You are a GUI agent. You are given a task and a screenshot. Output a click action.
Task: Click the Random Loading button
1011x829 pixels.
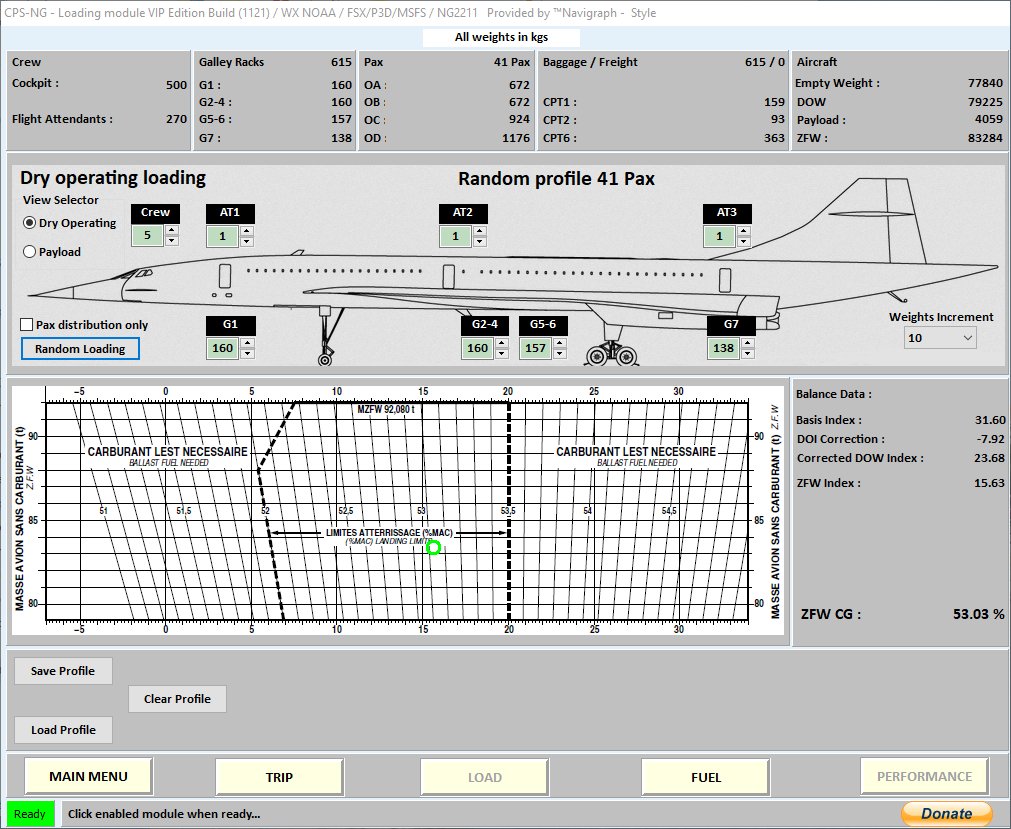[80, 349]
